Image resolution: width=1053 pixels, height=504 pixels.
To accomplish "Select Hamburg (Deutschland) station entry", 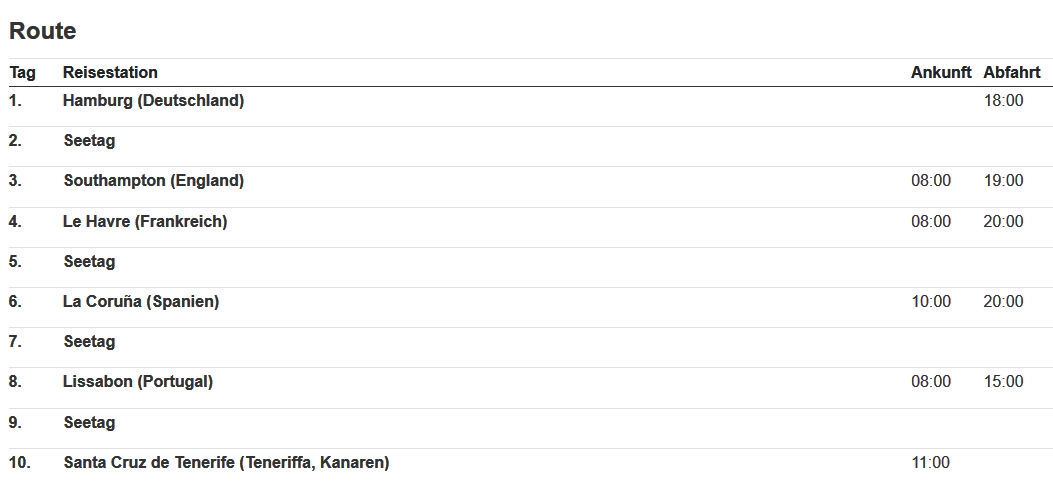I will tap(153, 100).
